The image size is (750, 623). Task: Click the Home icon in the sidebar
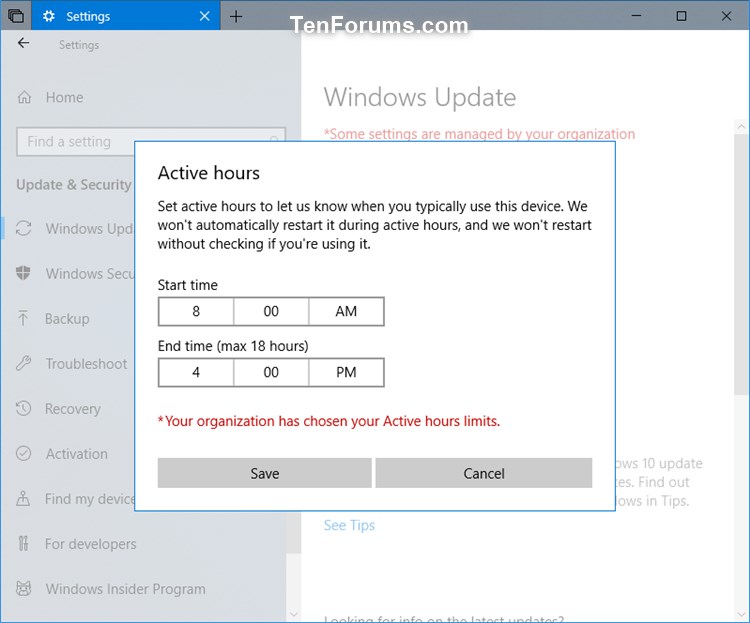pyautogui.click(x=24, y=98)
